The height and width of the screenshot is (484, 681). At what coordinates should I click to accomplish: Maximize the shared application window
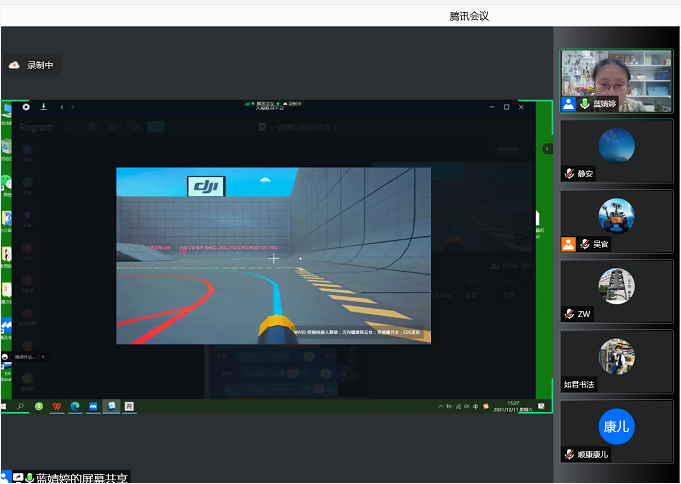506,107
